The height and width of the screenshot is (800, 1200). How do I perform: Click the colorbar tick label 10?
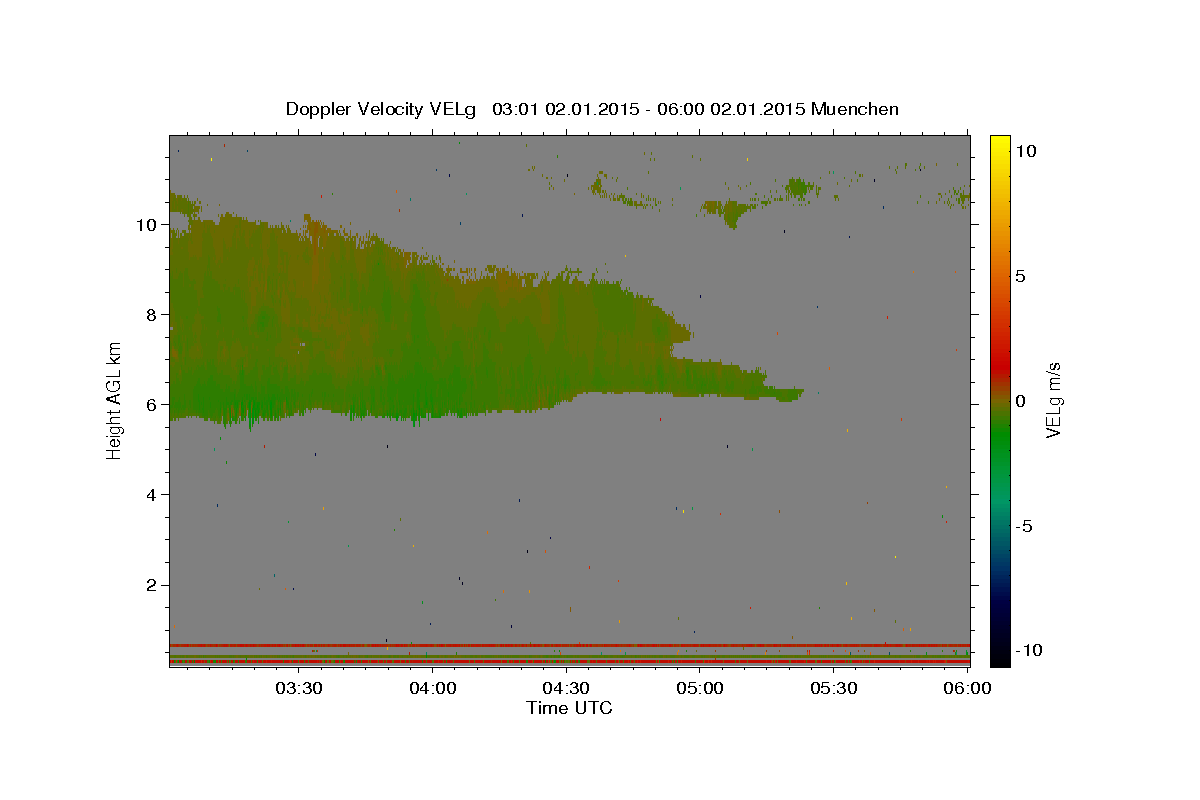1026,151
